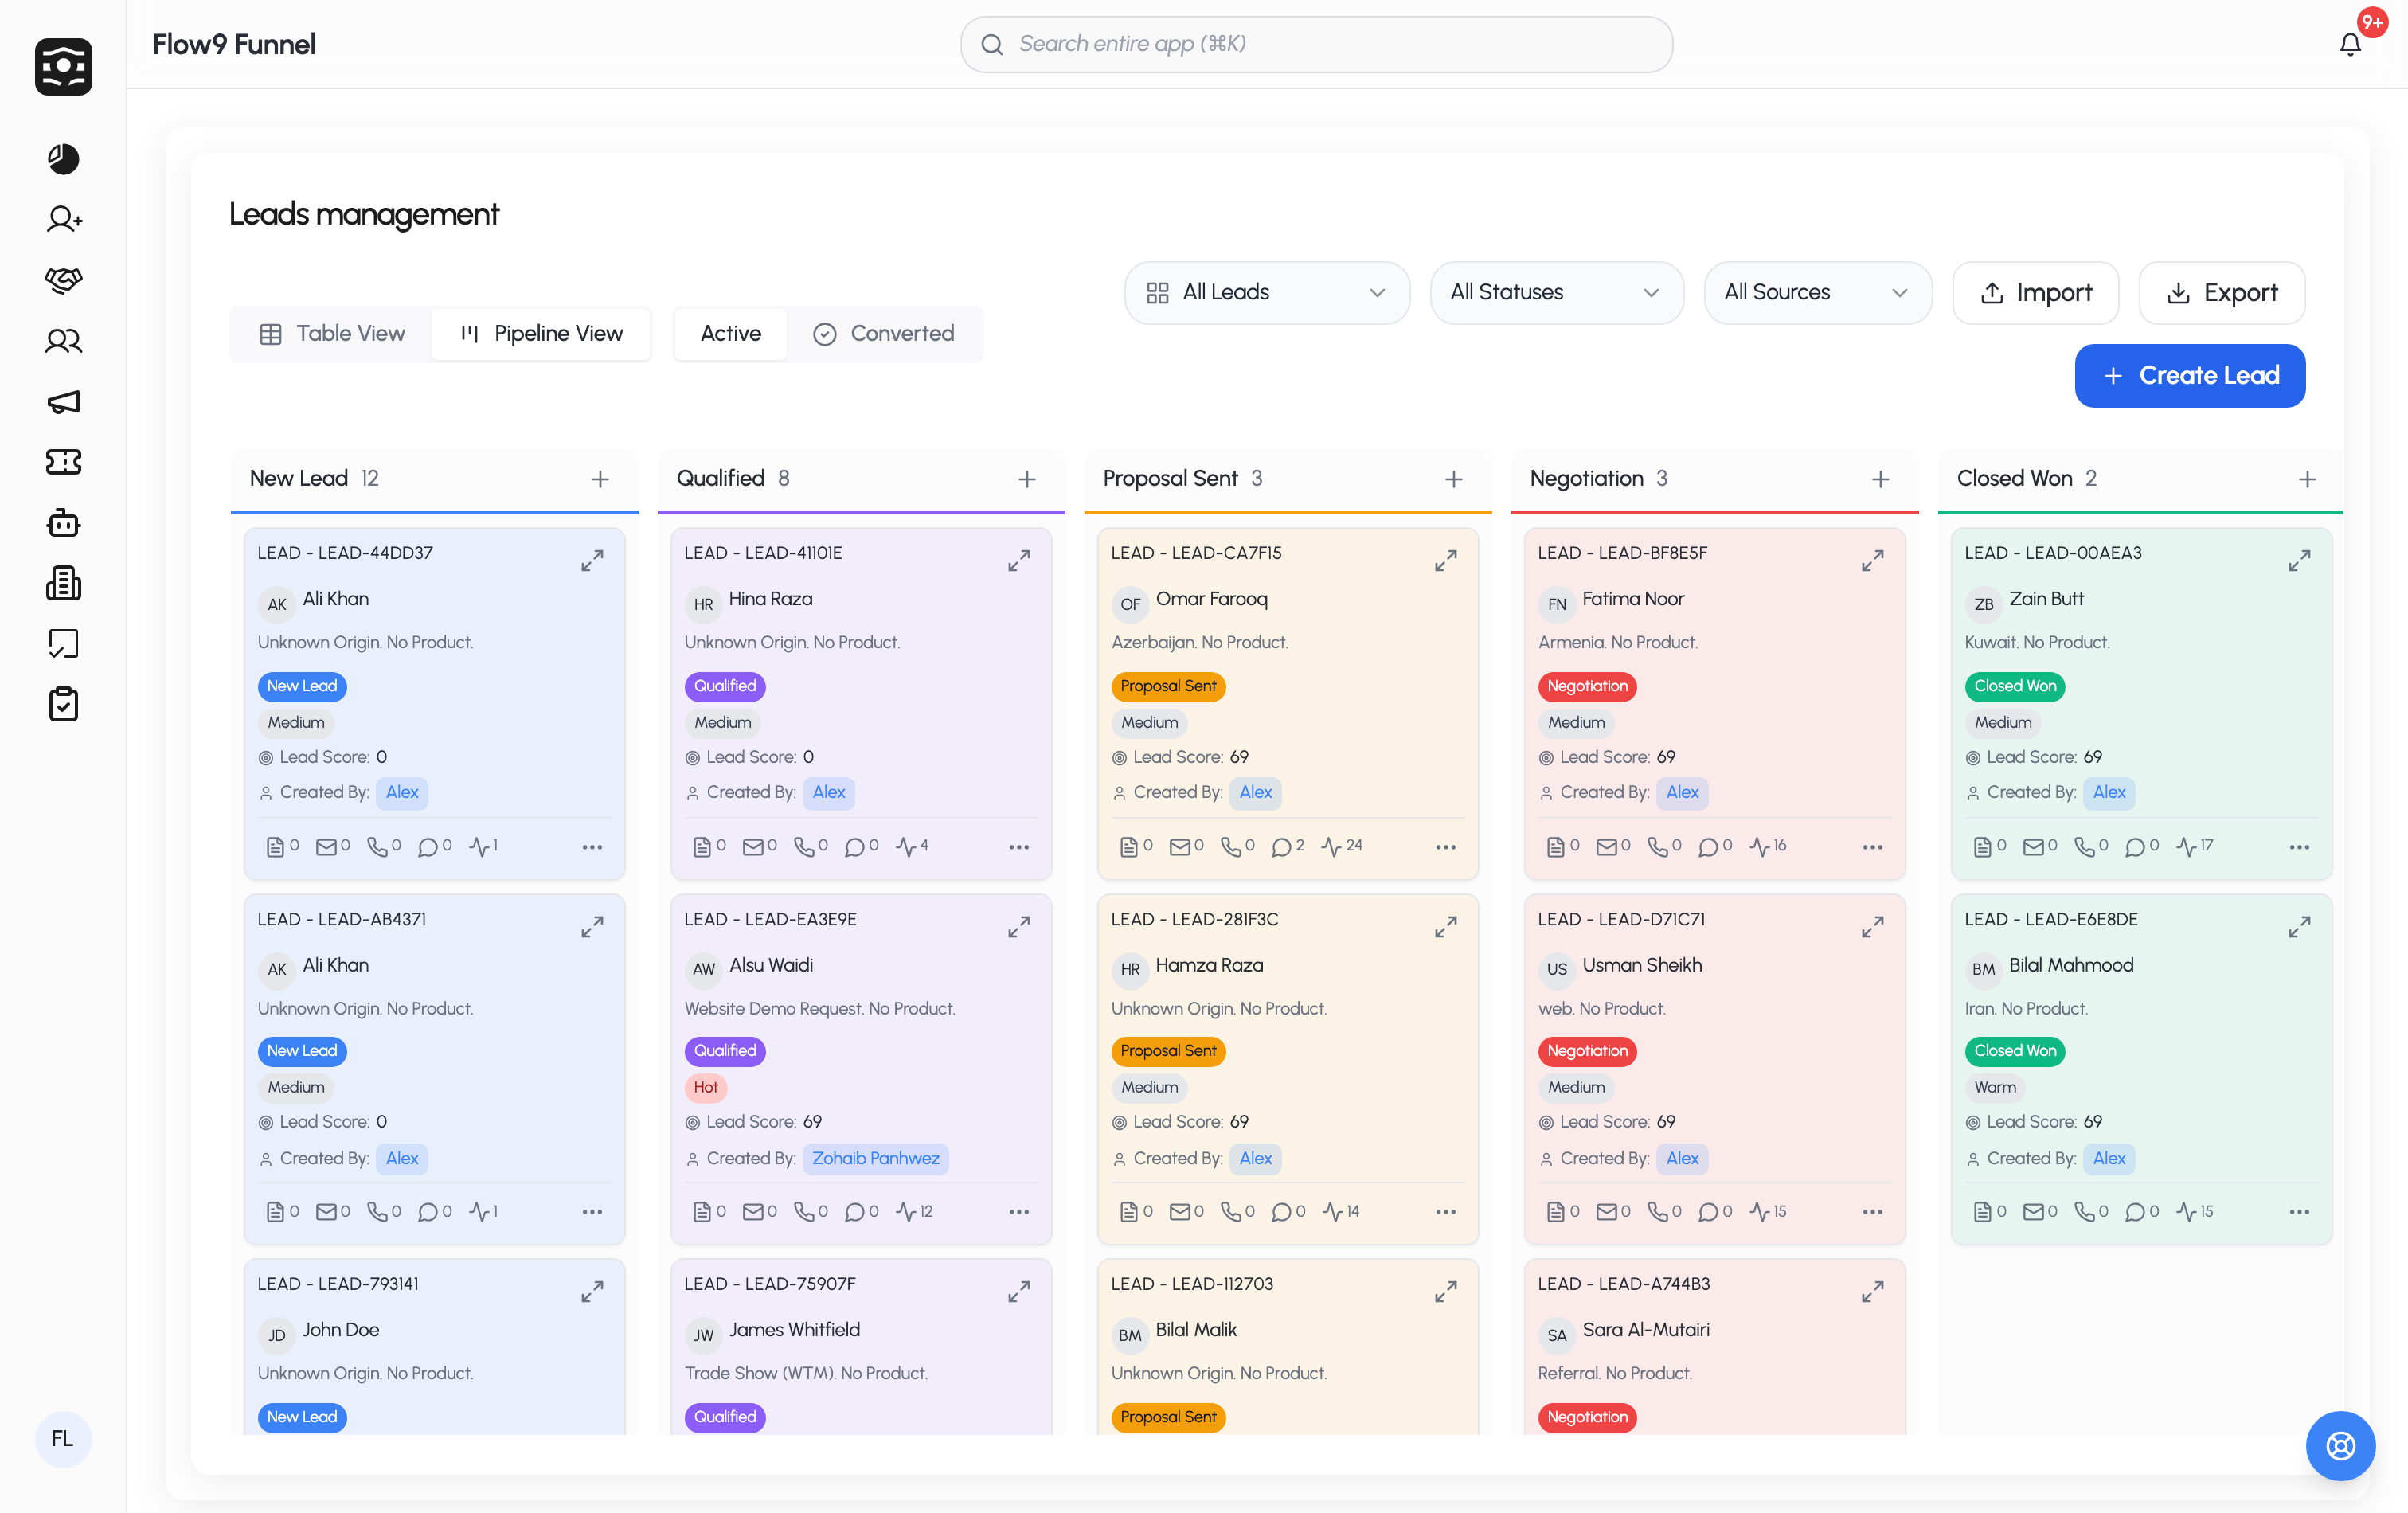Open John Doe lead card LEAD-793141

click(x=434, y=1346)
